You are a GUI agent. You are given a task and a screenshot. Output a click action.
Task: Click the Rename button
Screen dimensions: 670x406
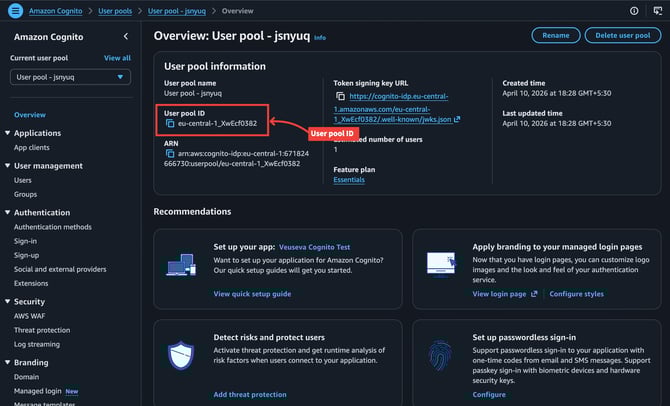[556, 35]
